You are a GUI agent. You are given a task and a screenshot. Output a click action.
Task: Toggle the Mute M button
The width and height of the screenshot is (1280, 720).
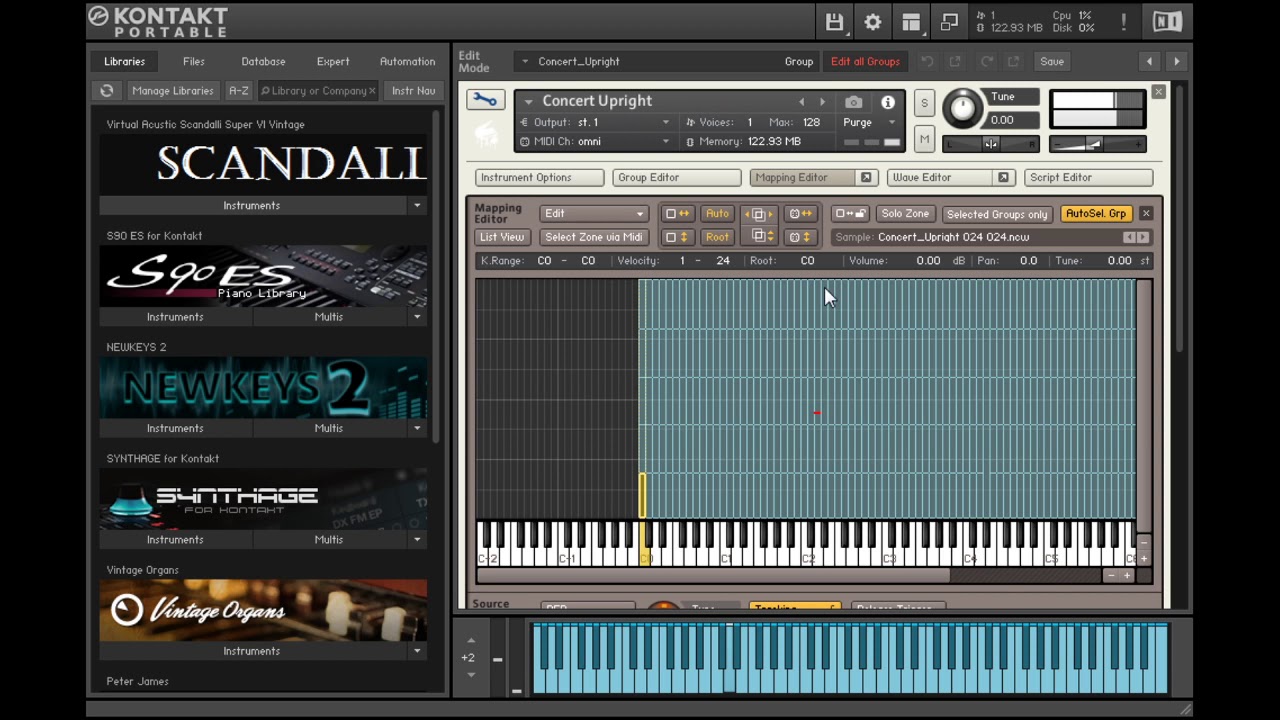point(924,140)
